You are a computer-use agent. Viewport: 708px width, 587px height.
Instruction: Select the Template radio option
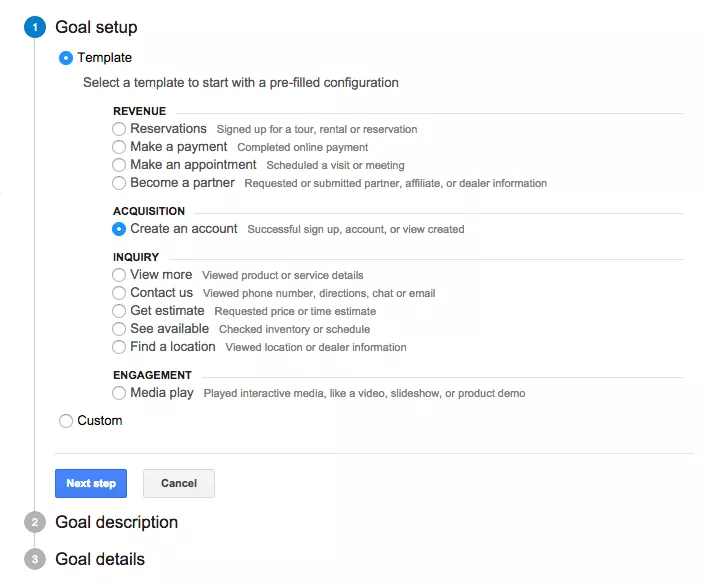pos(67,58)
